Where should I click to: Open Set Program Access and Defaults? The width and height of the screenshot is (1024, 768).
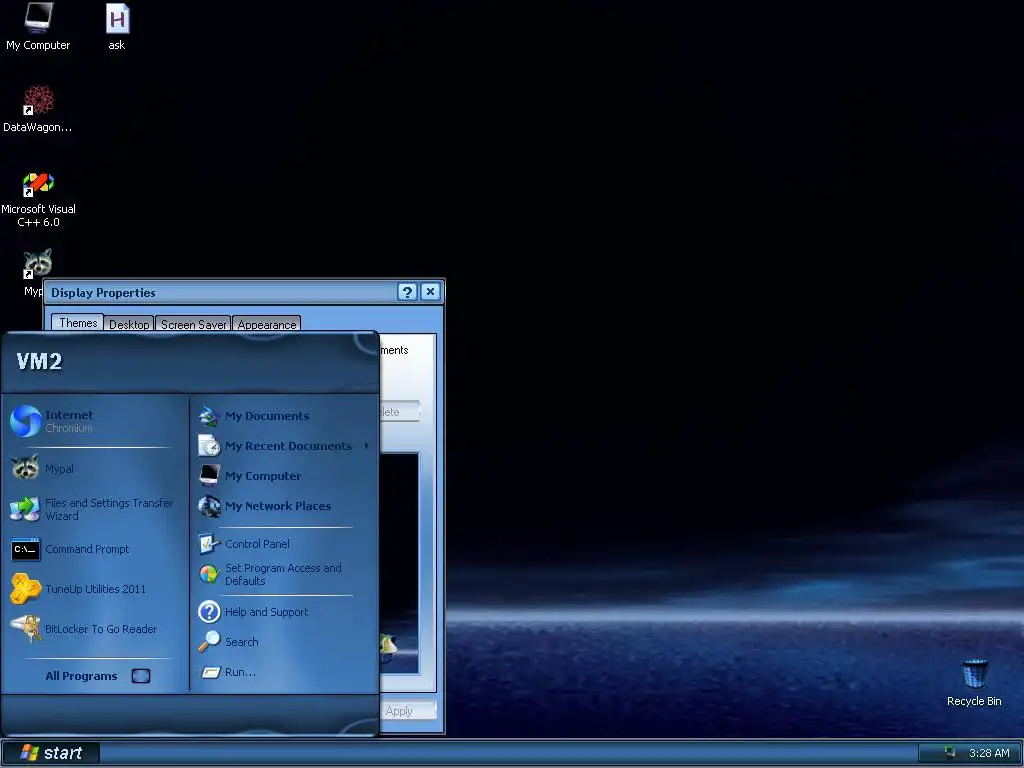pyautogui.click(x=282, y=574)
